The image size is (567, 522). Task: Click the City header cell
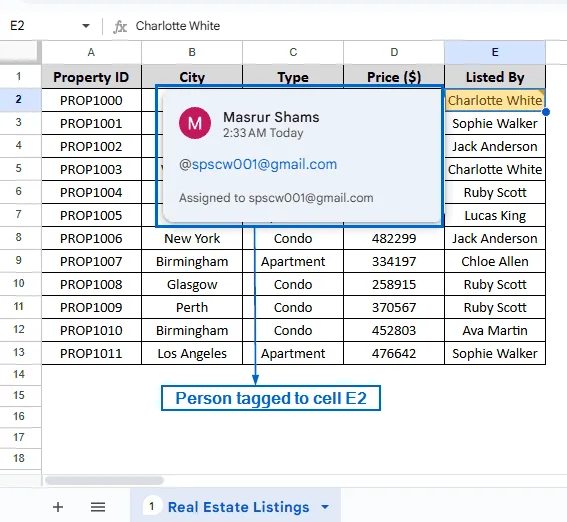(x=192, y=77)
